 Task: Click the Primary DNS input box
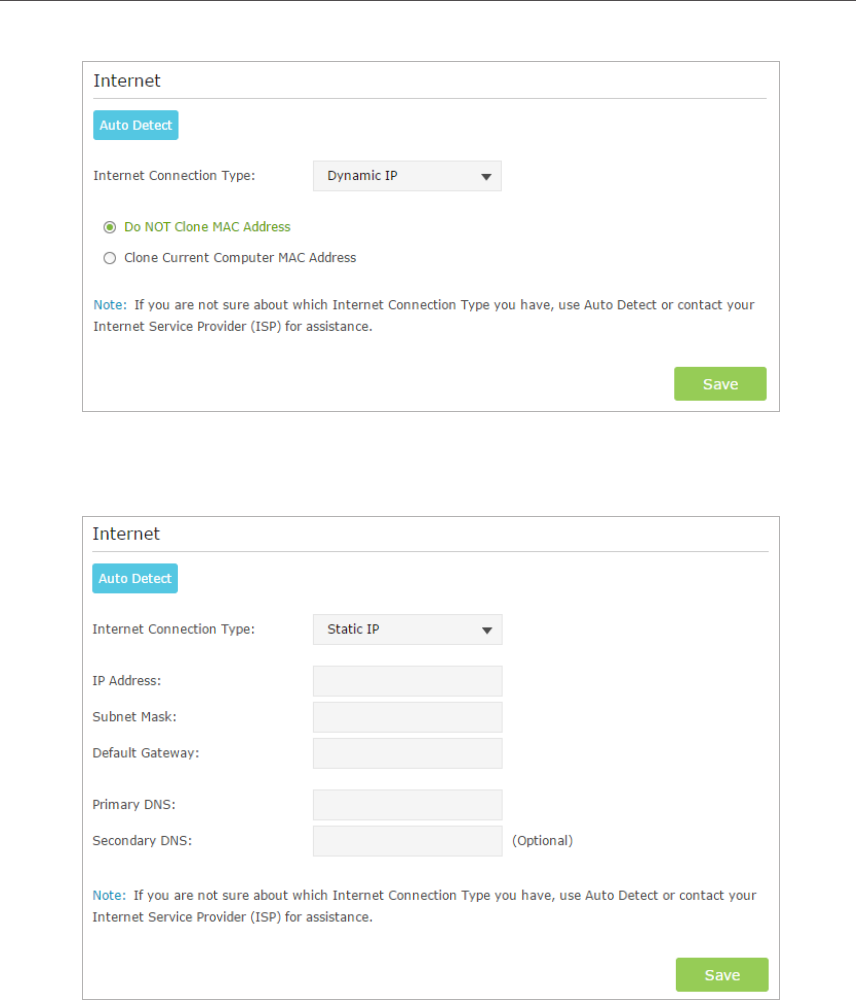coord(407,805)
